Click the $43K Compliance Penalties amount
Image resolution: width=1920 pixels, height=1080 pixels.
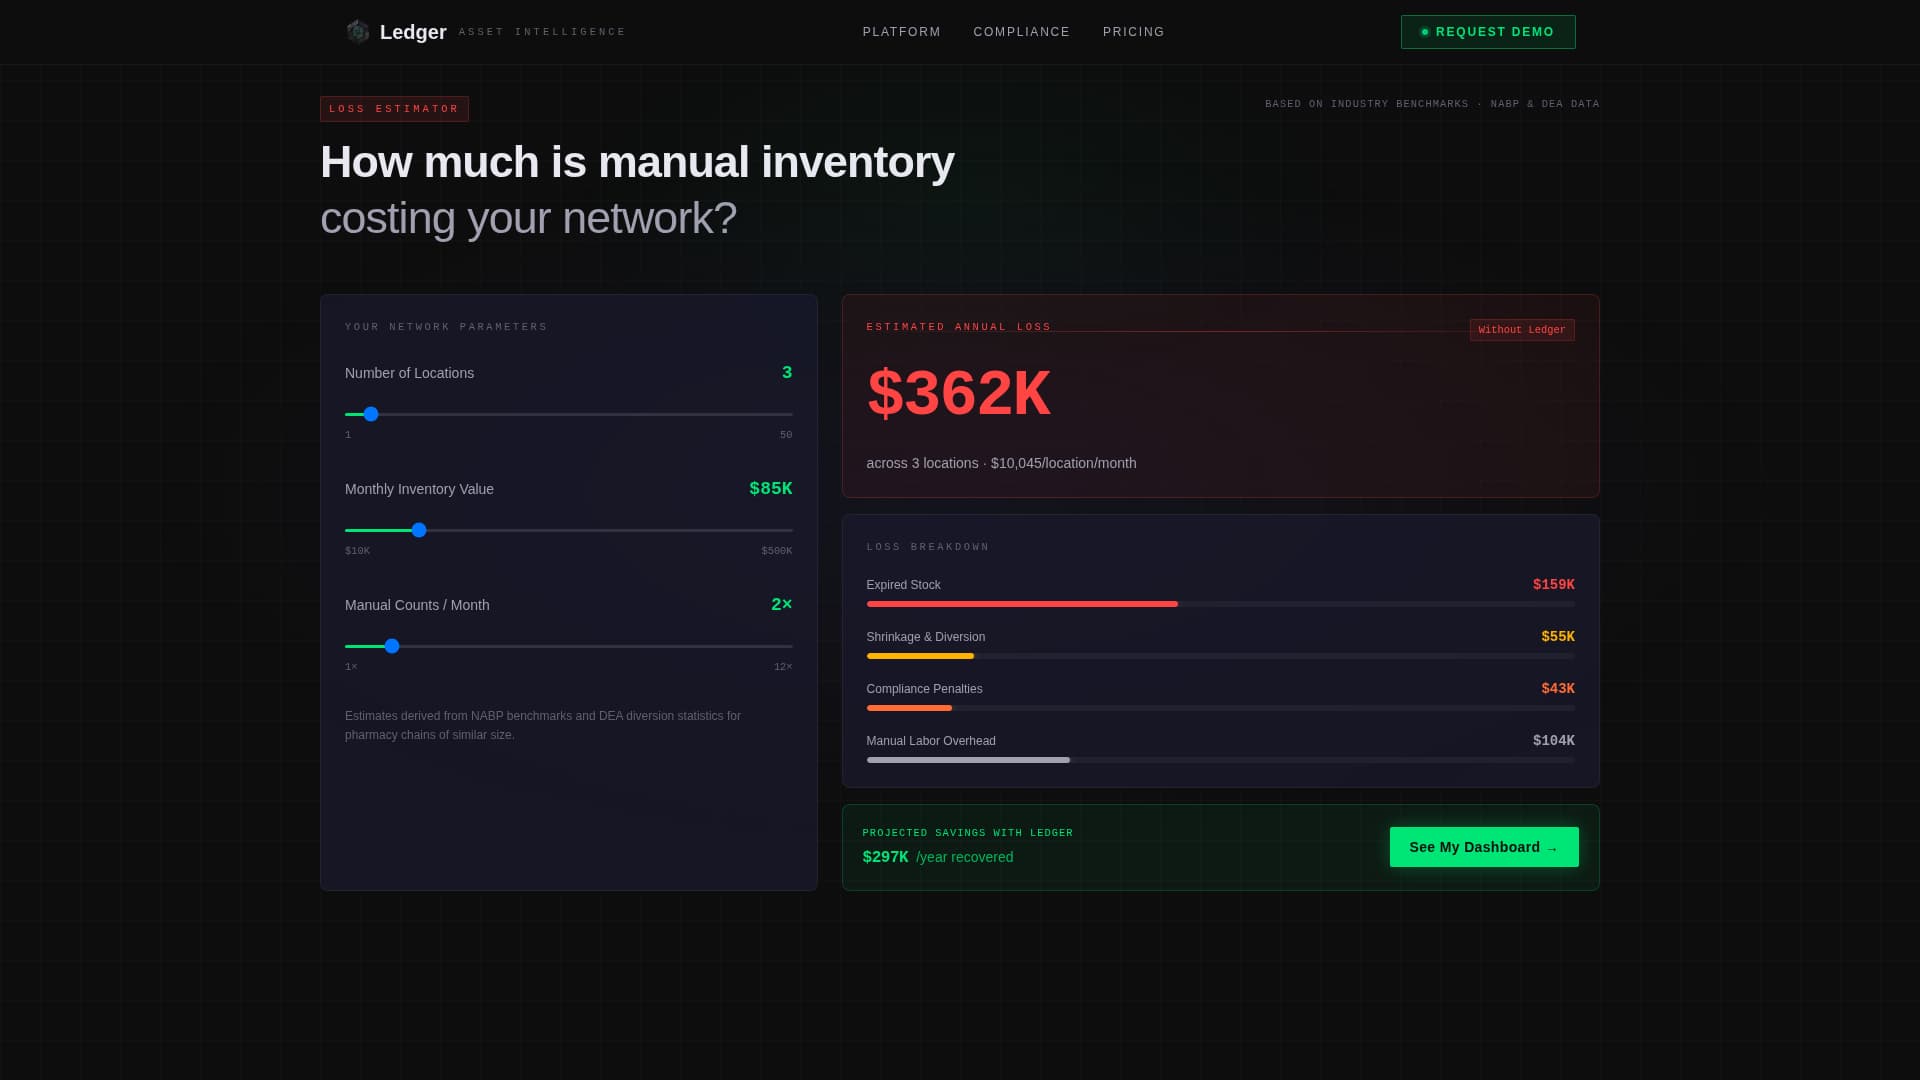(x=1558, y=689)
